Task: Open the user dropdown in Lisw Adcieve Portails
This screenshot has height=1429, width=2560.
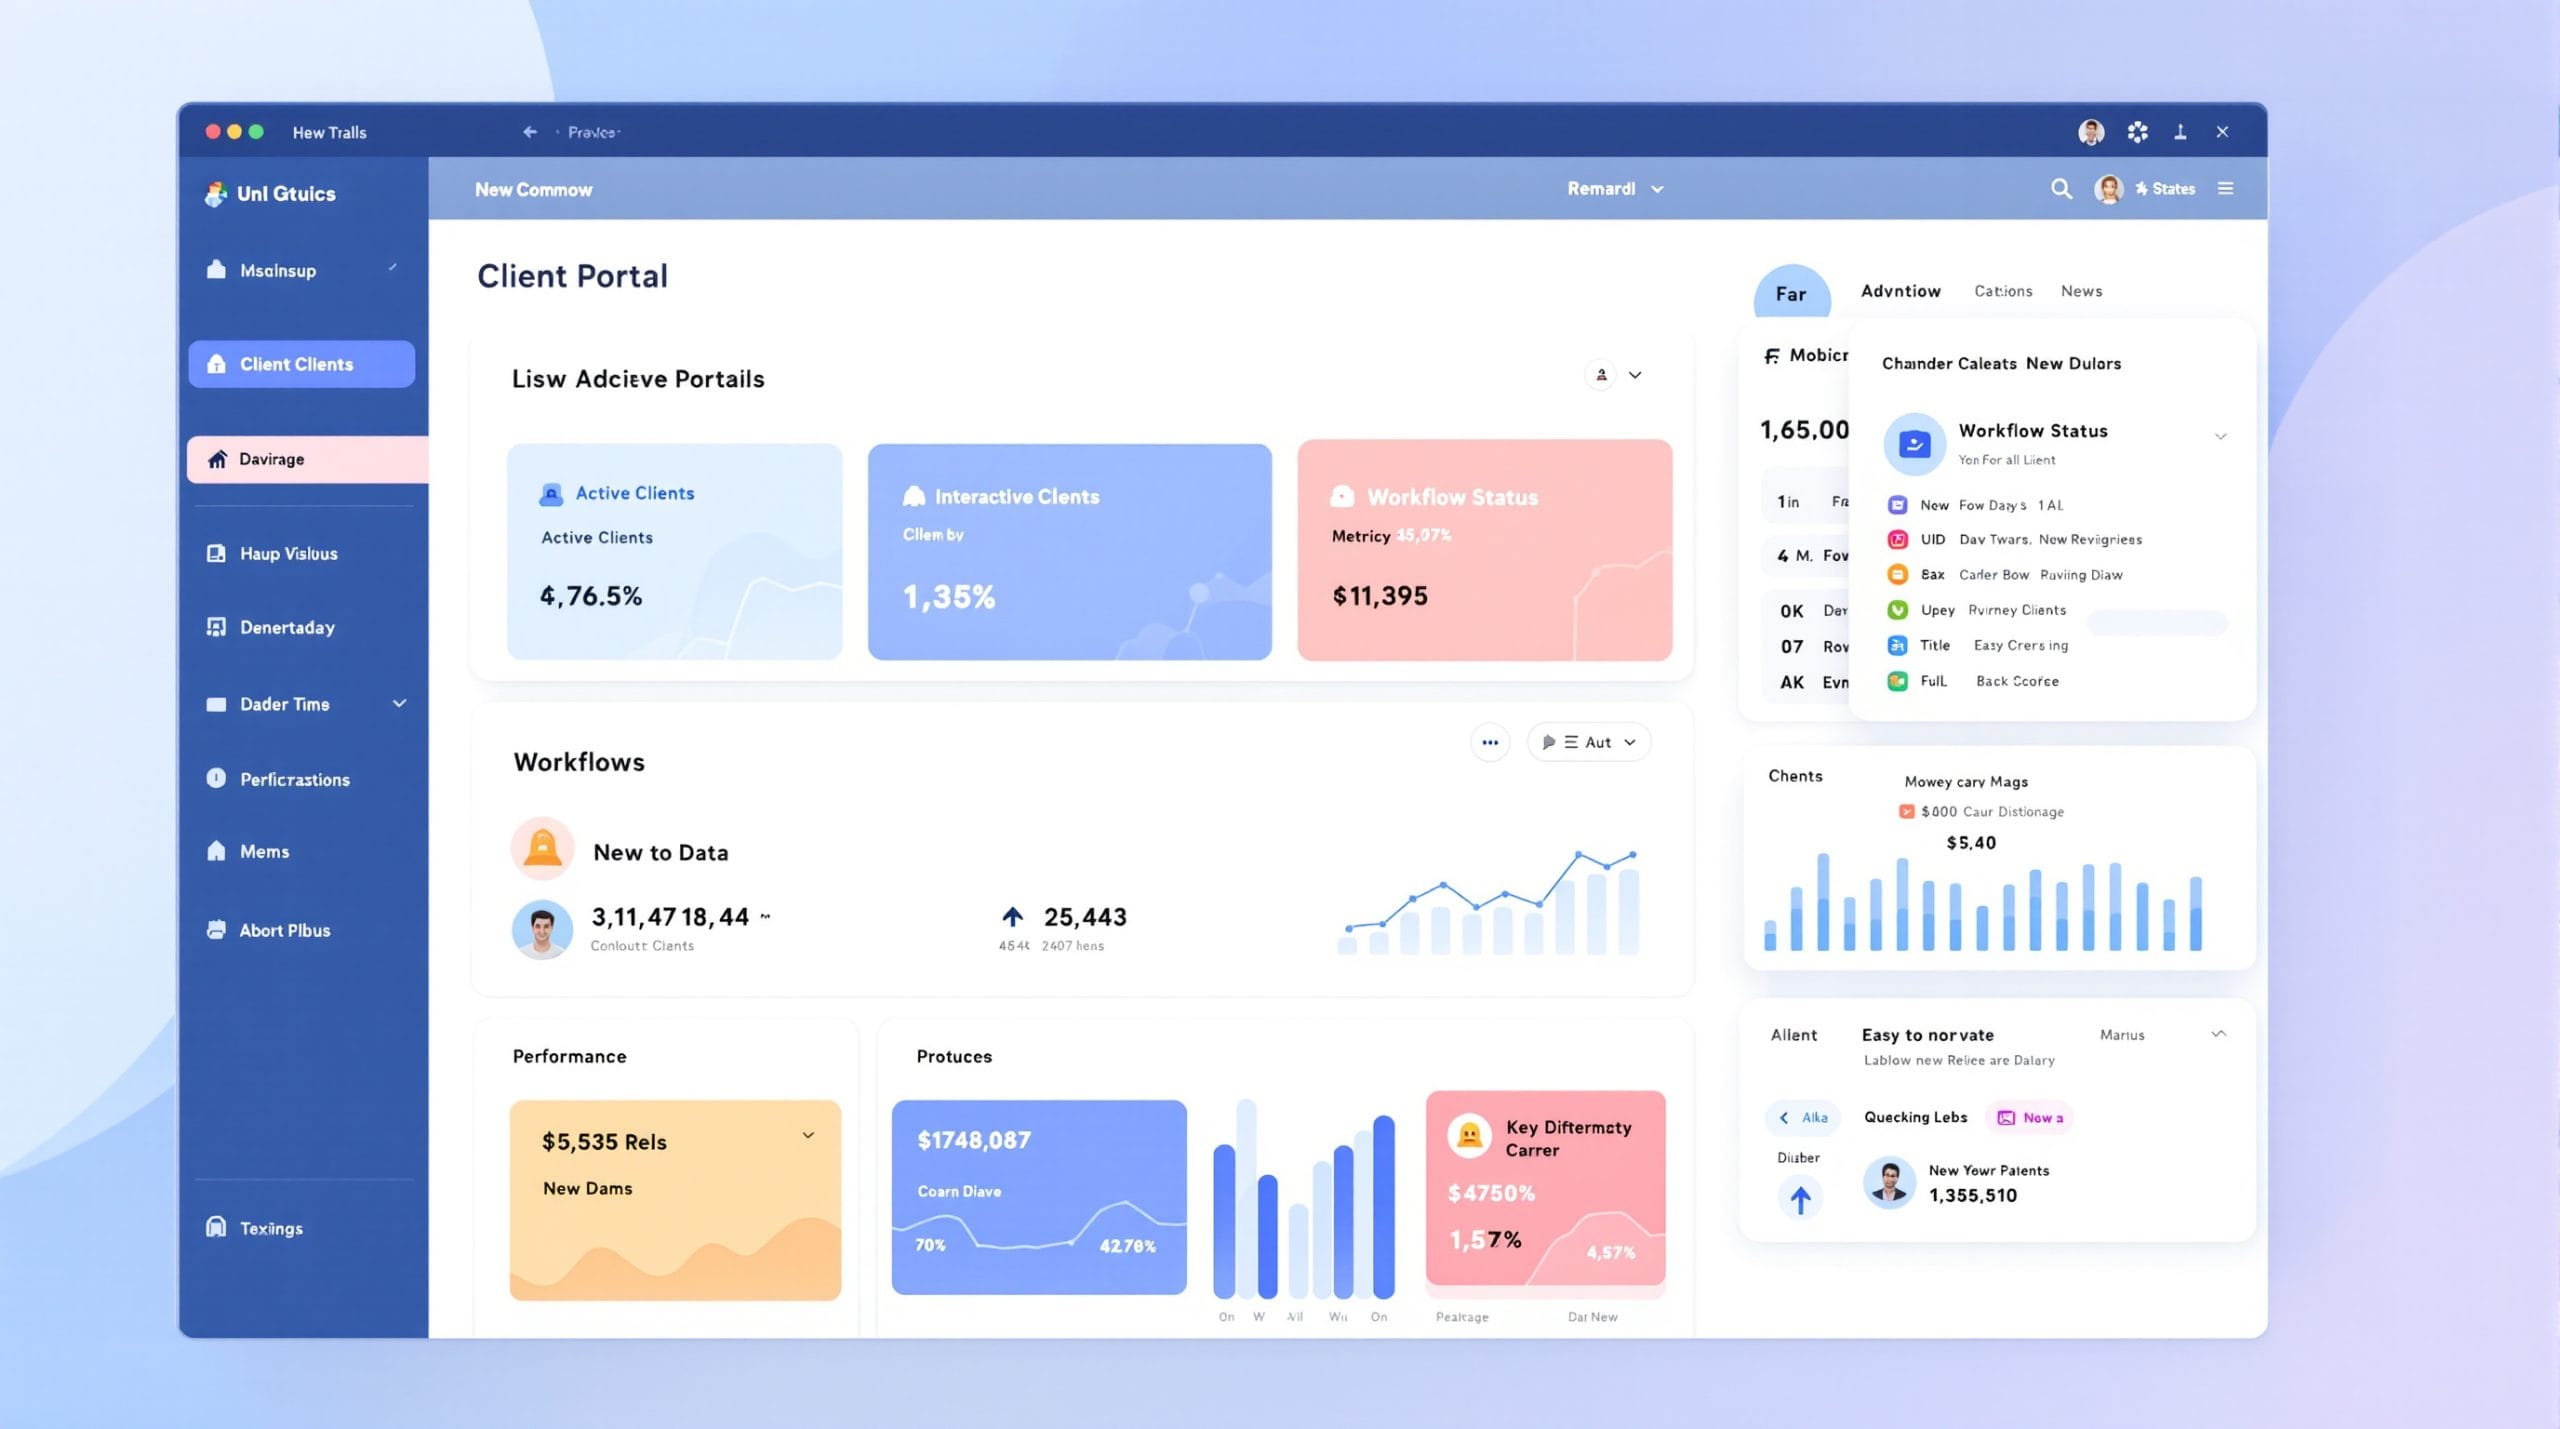Action: 1617,375
